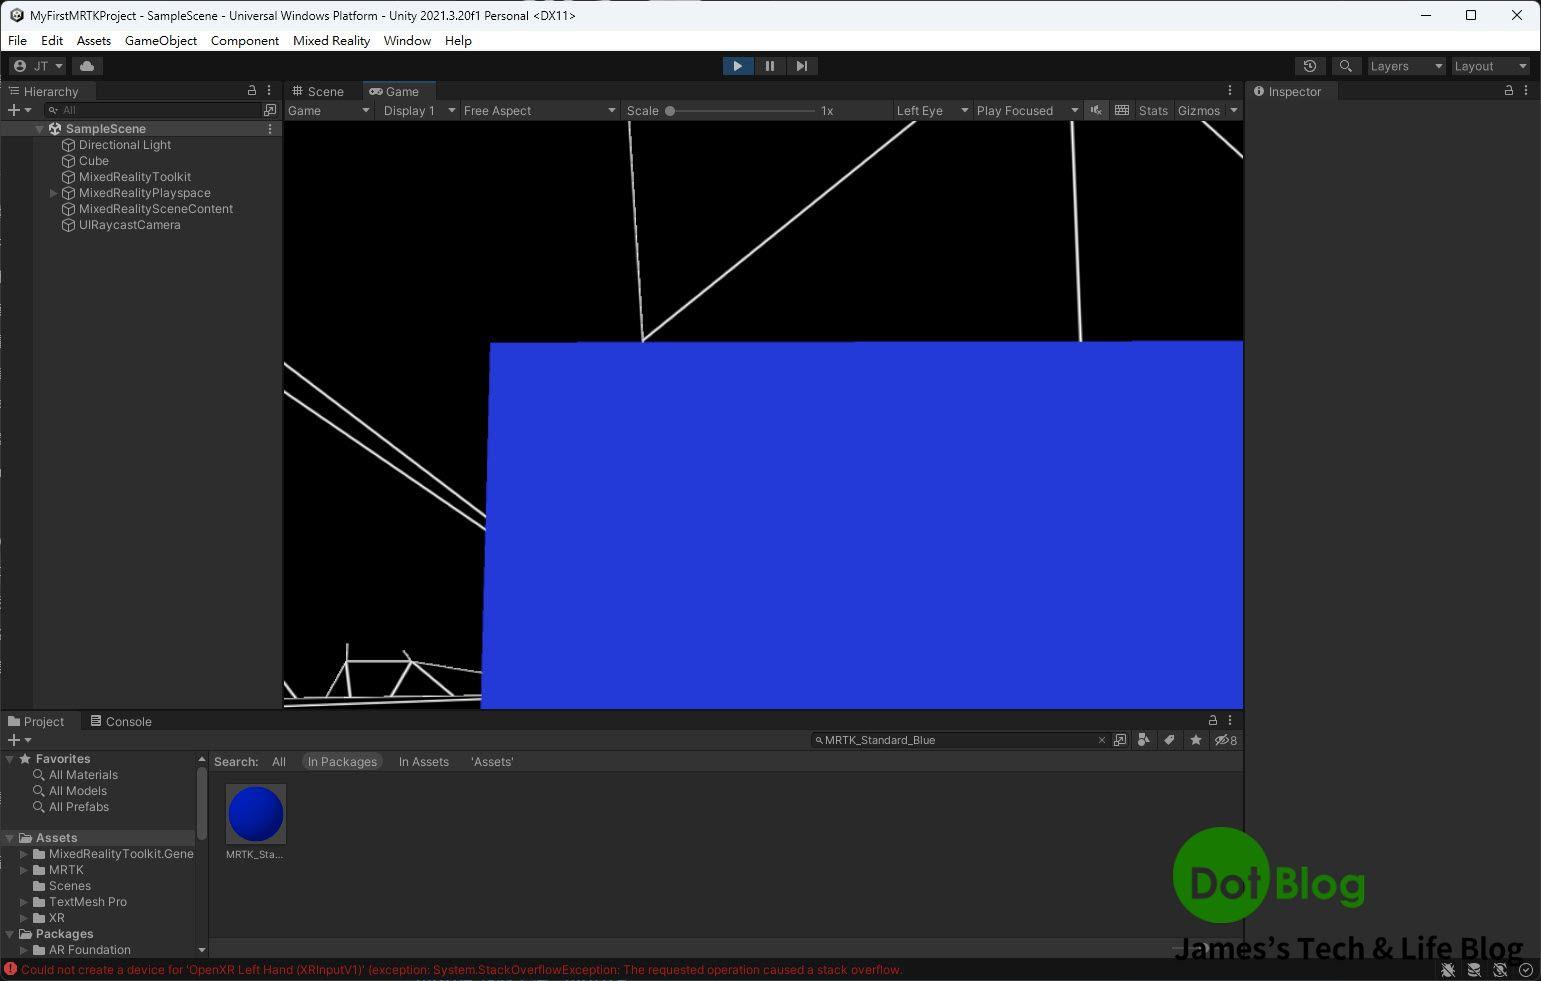Open the Free Aspect resolution dropdown
The width and height of the screenshot is (1541, 981).
539,110
